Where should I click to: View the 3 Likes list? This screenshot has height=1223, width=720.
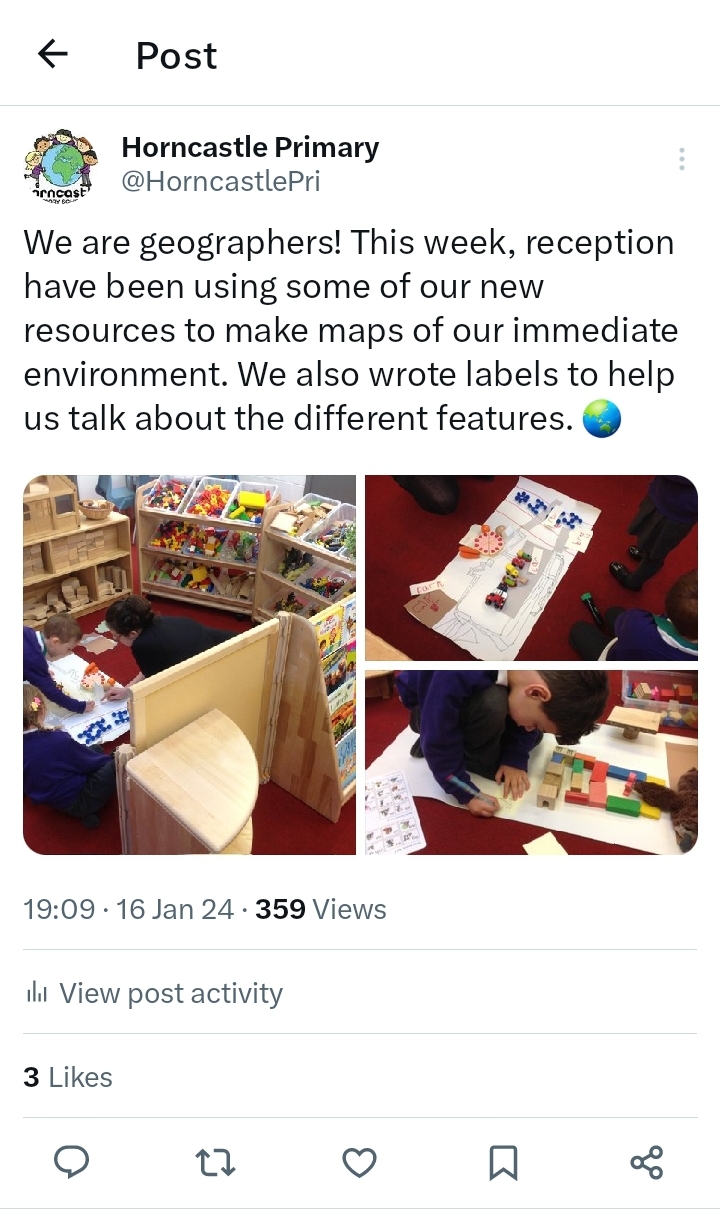pos(68,1077)
